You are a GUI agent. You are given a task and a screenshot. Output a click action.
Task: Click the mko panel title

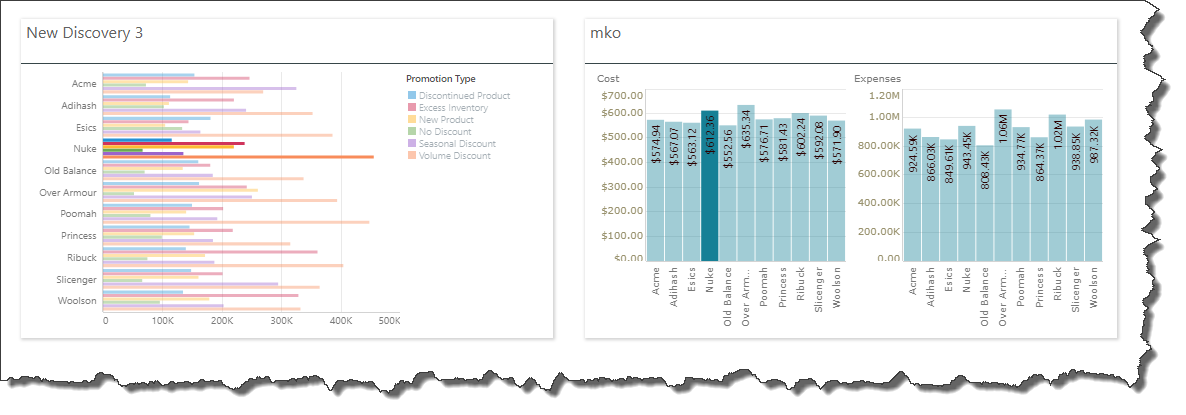click(x=606, y=33)
